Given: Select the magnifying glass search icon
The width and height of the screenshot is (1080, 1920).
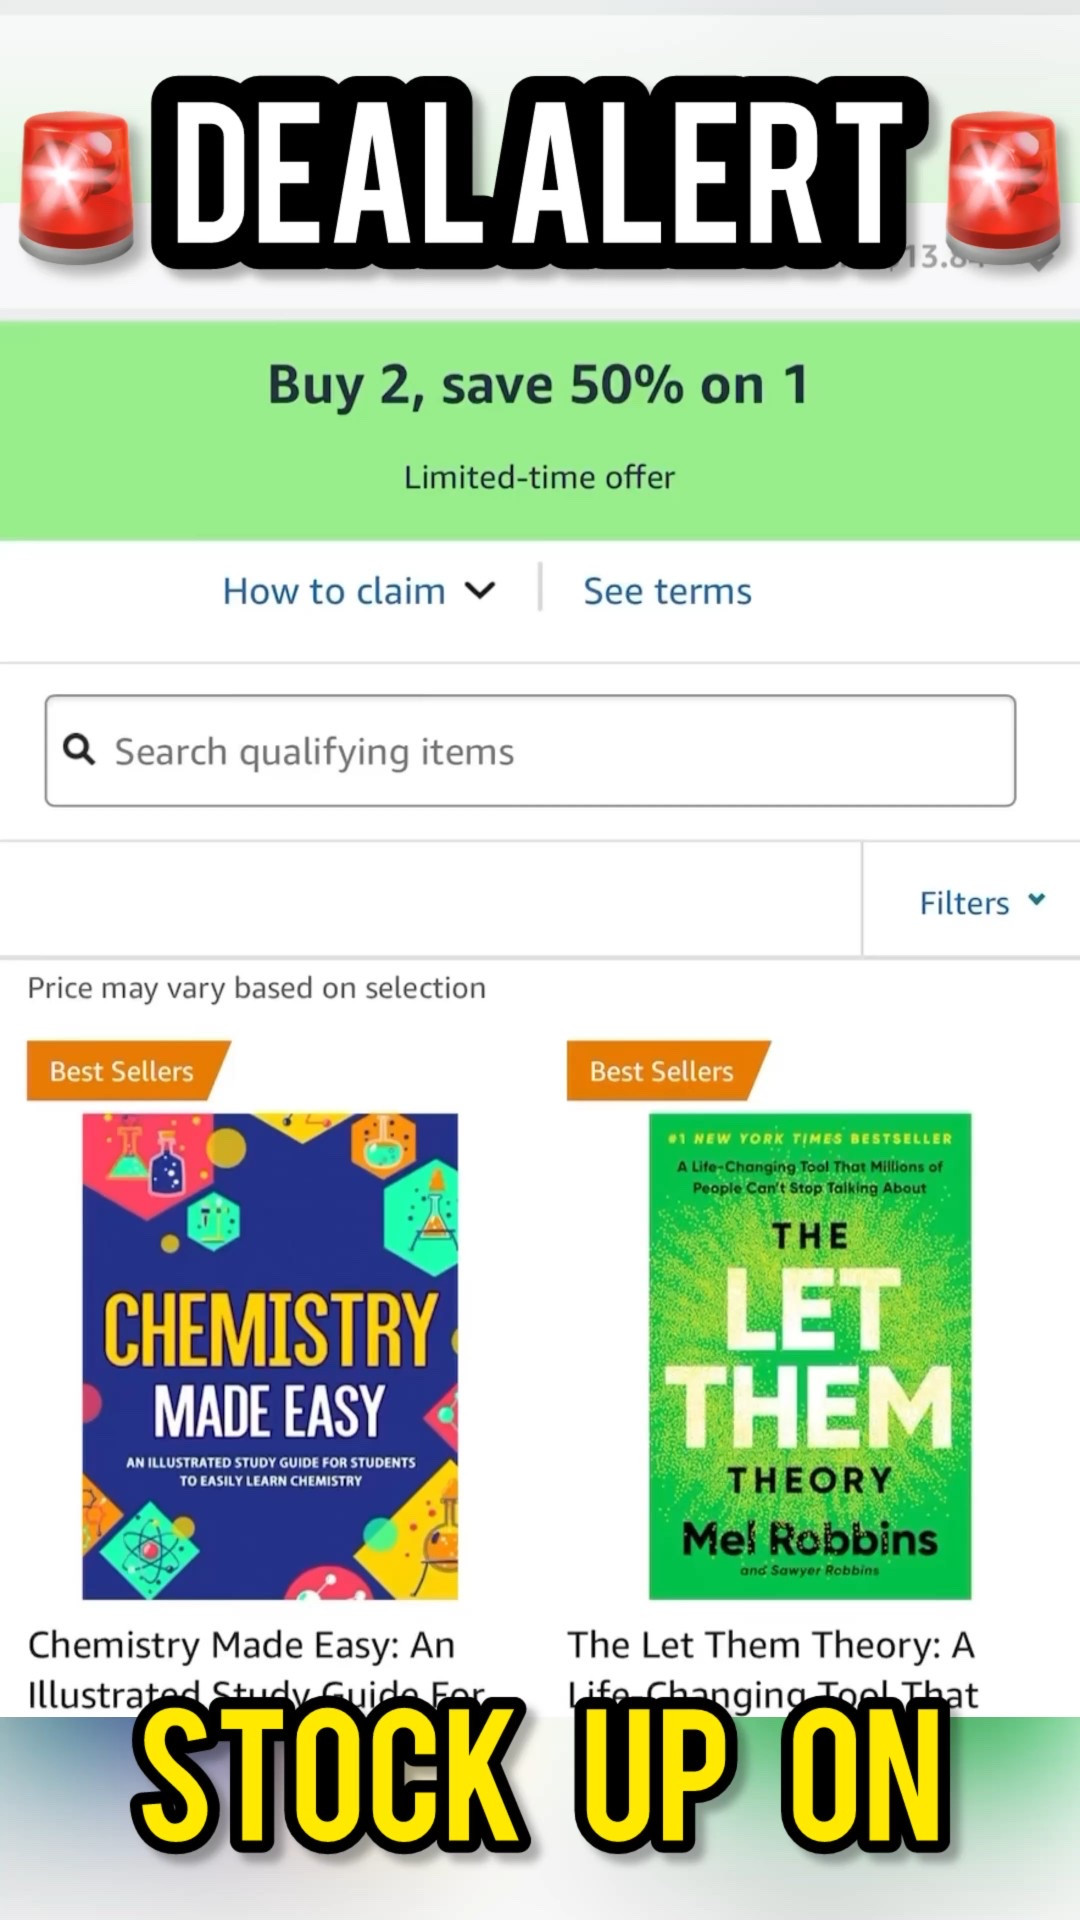Looking at the screenshot, I should coord(79,749).
